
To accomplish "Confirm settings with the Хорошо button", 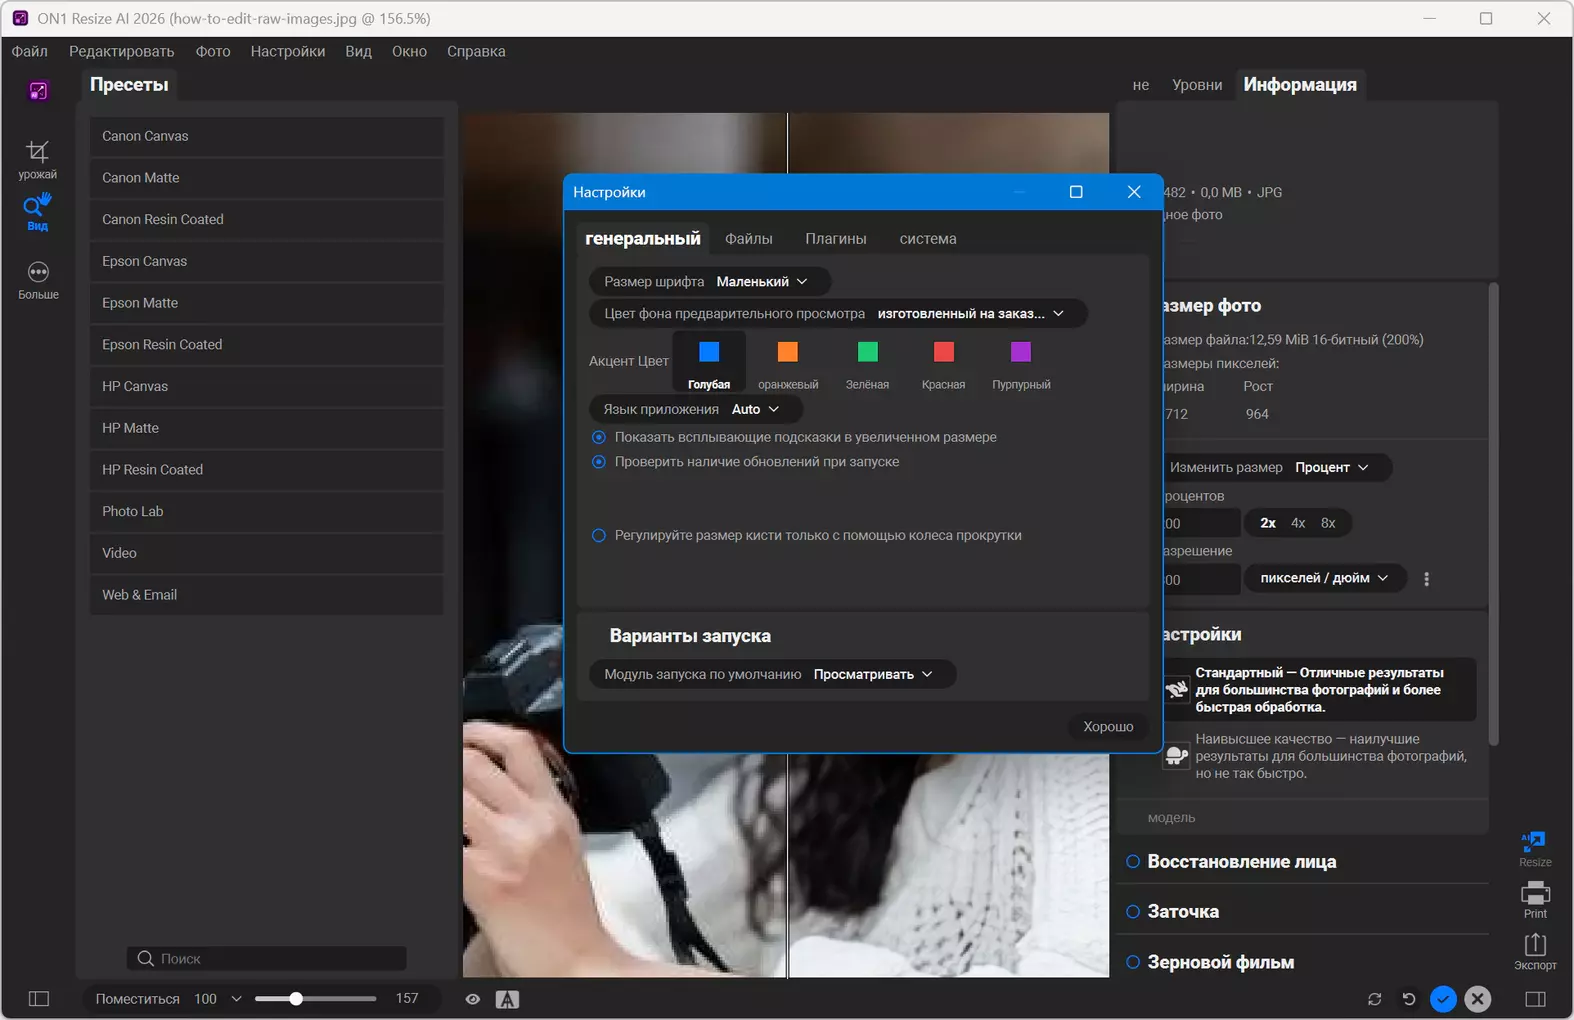I will [x=1108, y=726].
